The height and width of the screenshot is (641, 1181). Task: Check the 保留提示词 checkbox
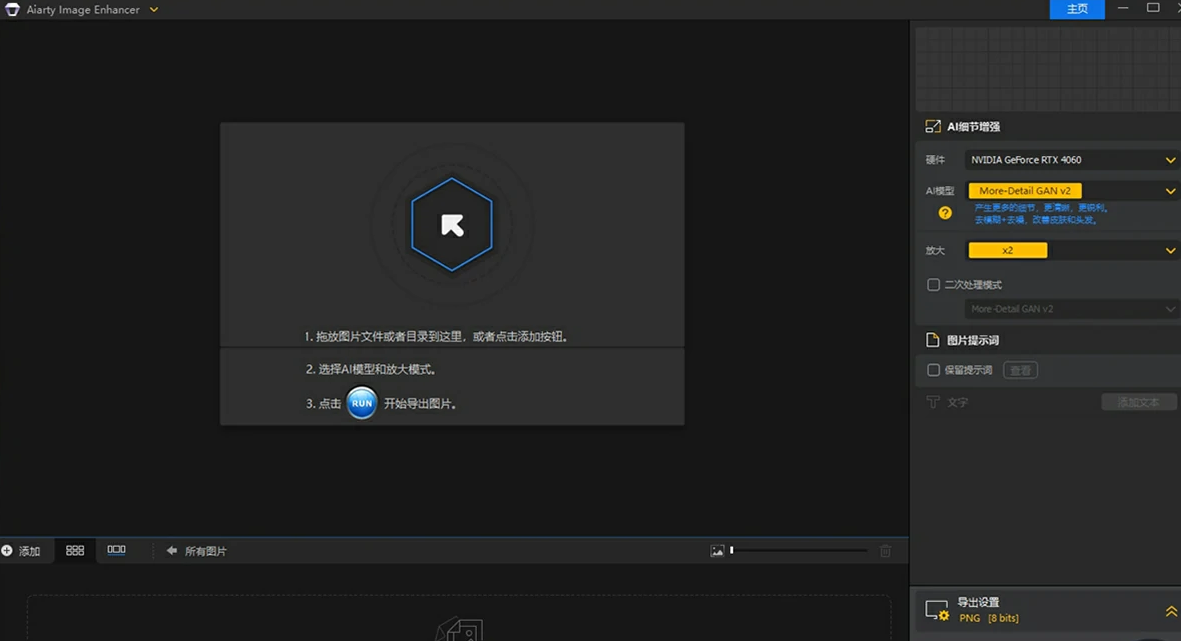[x=933, y=370]
